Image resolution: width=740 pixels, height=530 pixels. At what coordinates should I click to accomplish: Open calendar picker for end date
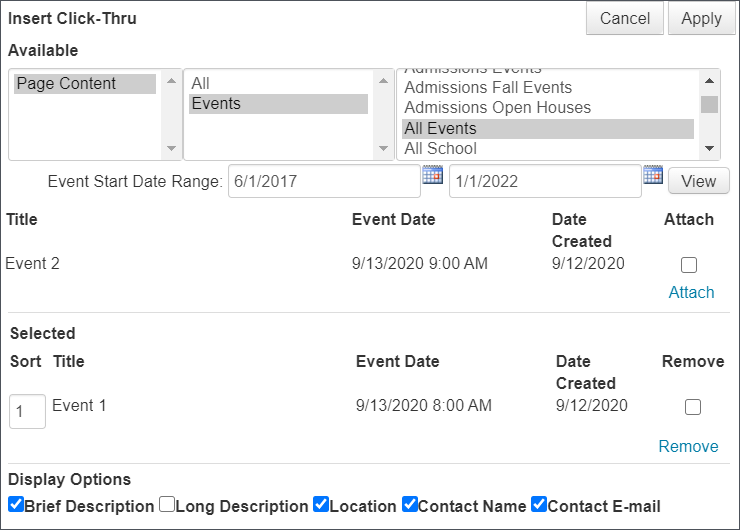pyautogui.click(x=653, y=175)
